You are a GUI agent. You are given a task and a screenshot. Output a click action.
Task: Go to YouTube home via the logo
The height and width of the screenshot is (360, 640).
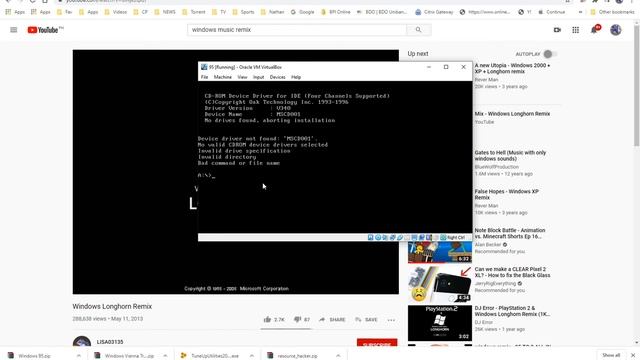tap(45, 30)
